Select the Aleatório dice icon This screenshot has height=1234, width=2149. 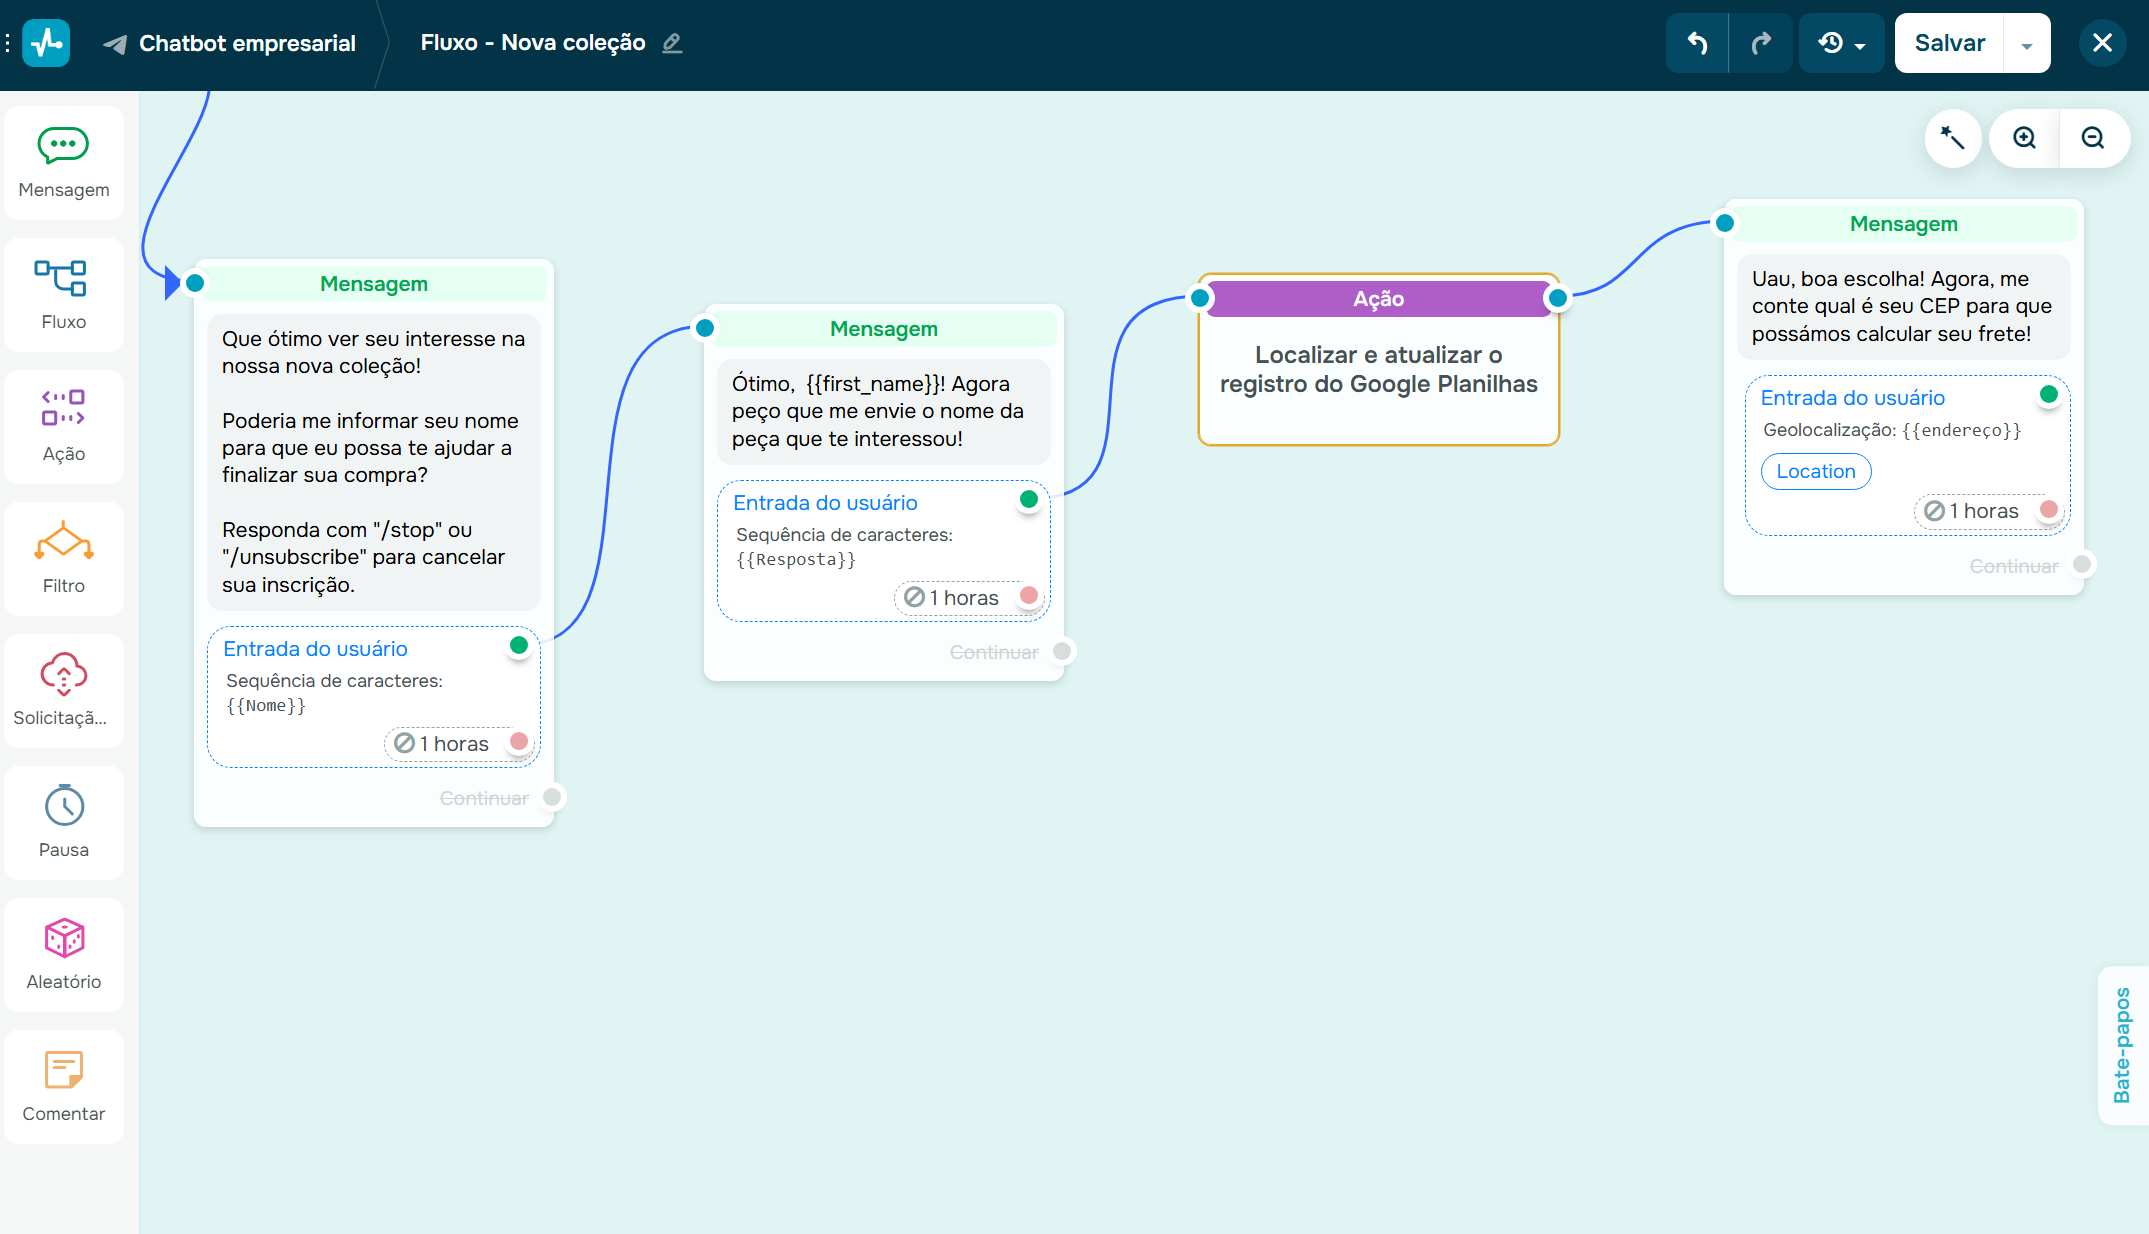point(64,938)
